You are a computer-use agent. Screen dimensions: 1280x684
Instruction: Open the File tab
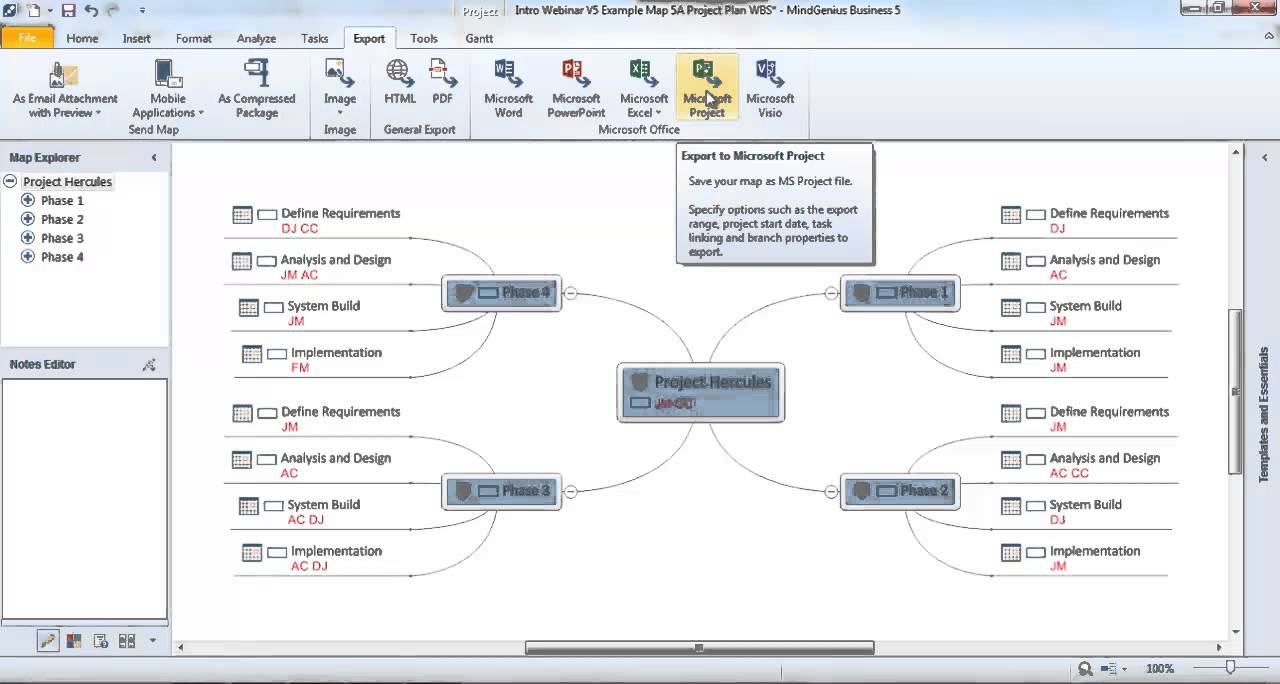(x=27, y=38)
